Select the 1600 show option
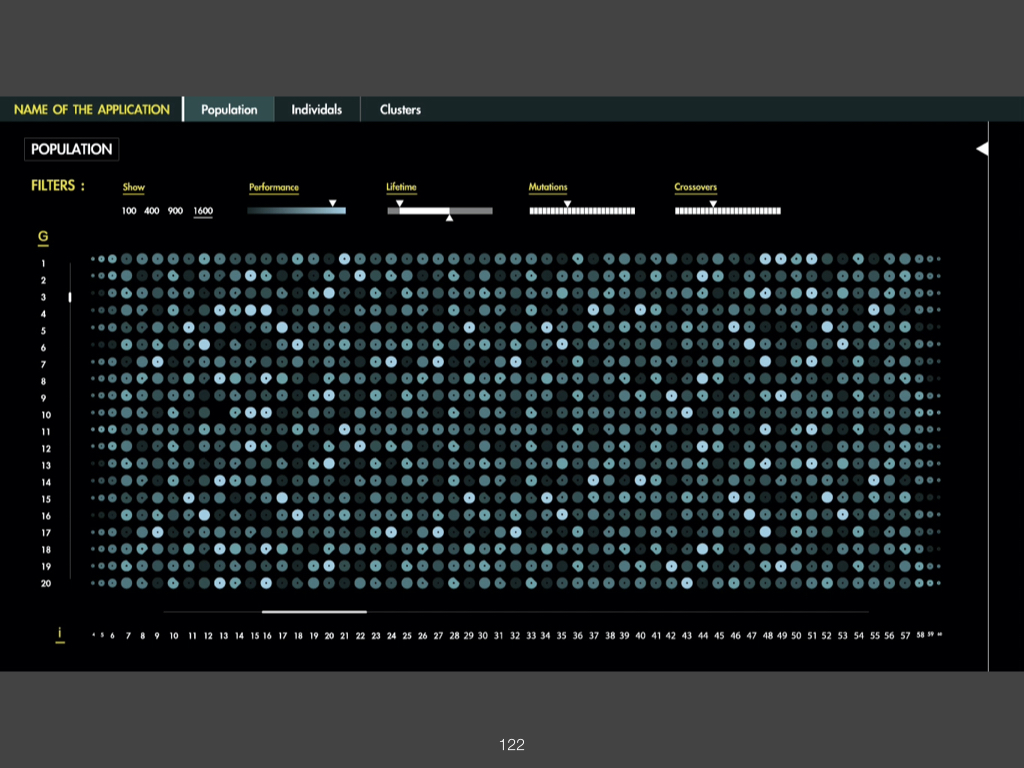This screenshot has height=768, width=1024. (x=203, y=211)
